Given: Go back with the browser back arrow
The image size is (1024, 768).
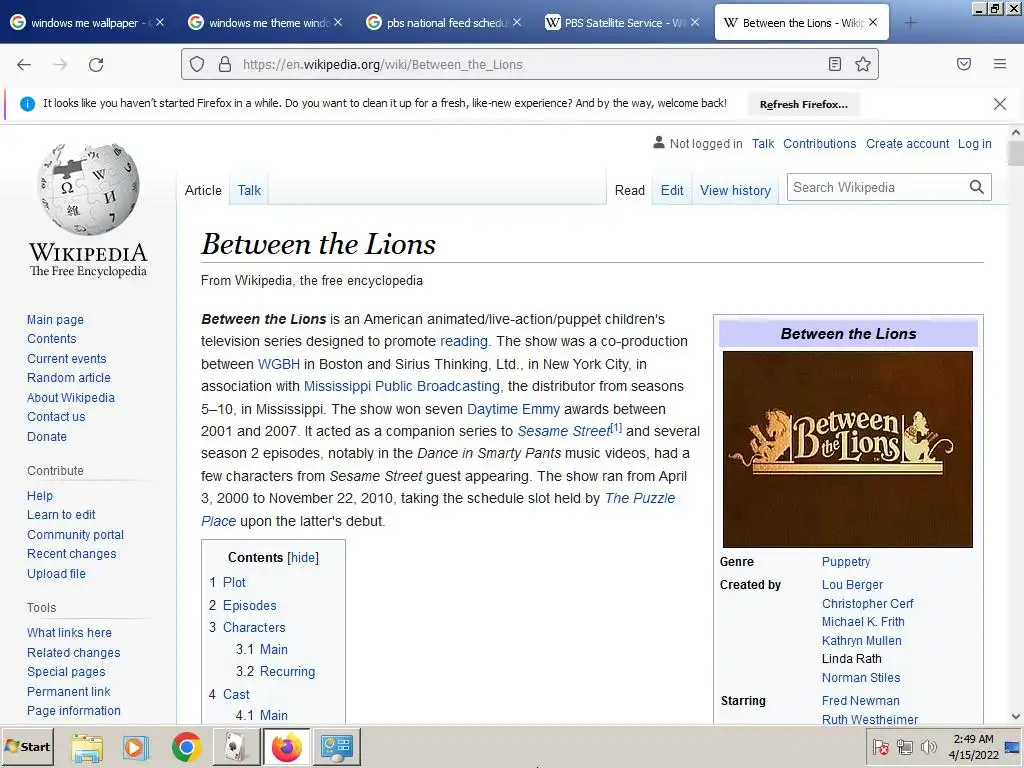Looking at the screenshot, I should point(24,65).
